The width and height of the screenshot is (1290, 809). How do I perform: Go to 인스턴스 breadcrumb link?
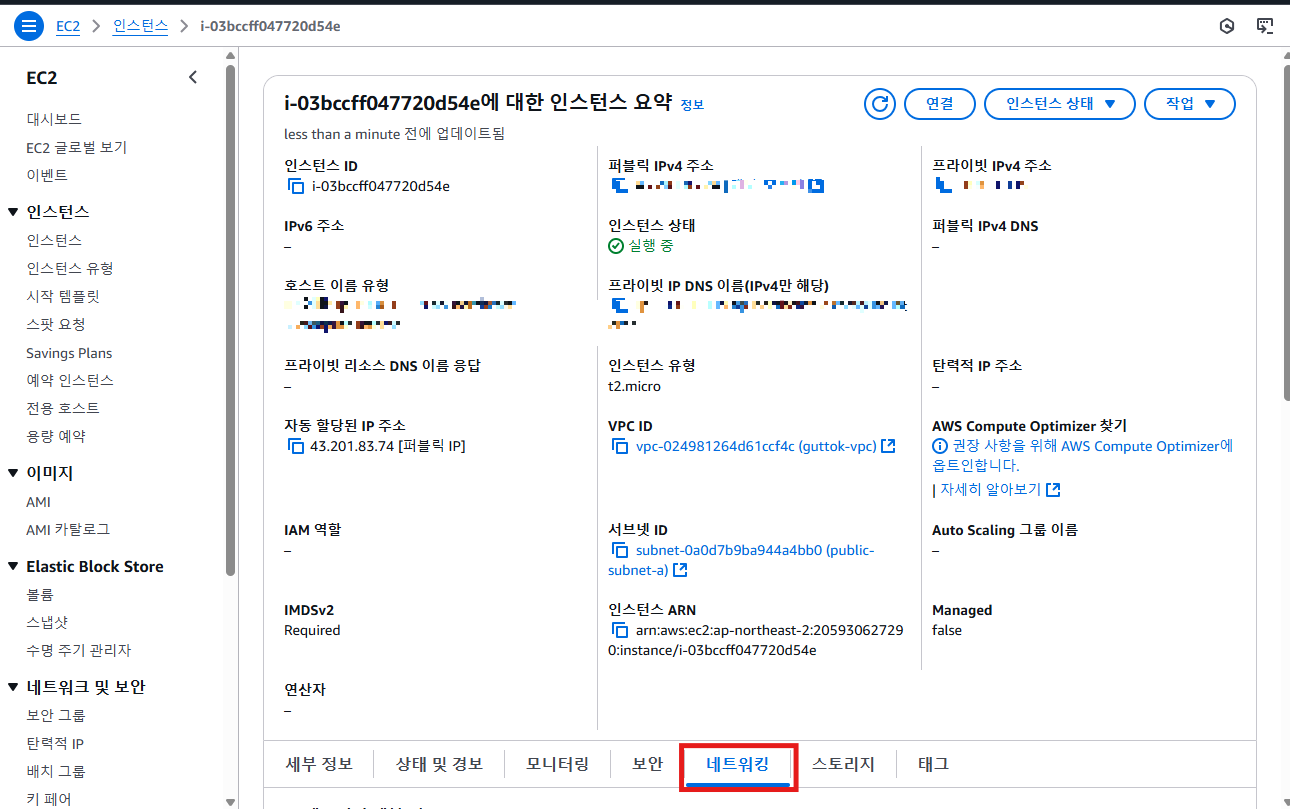click(x=140, y=26)
